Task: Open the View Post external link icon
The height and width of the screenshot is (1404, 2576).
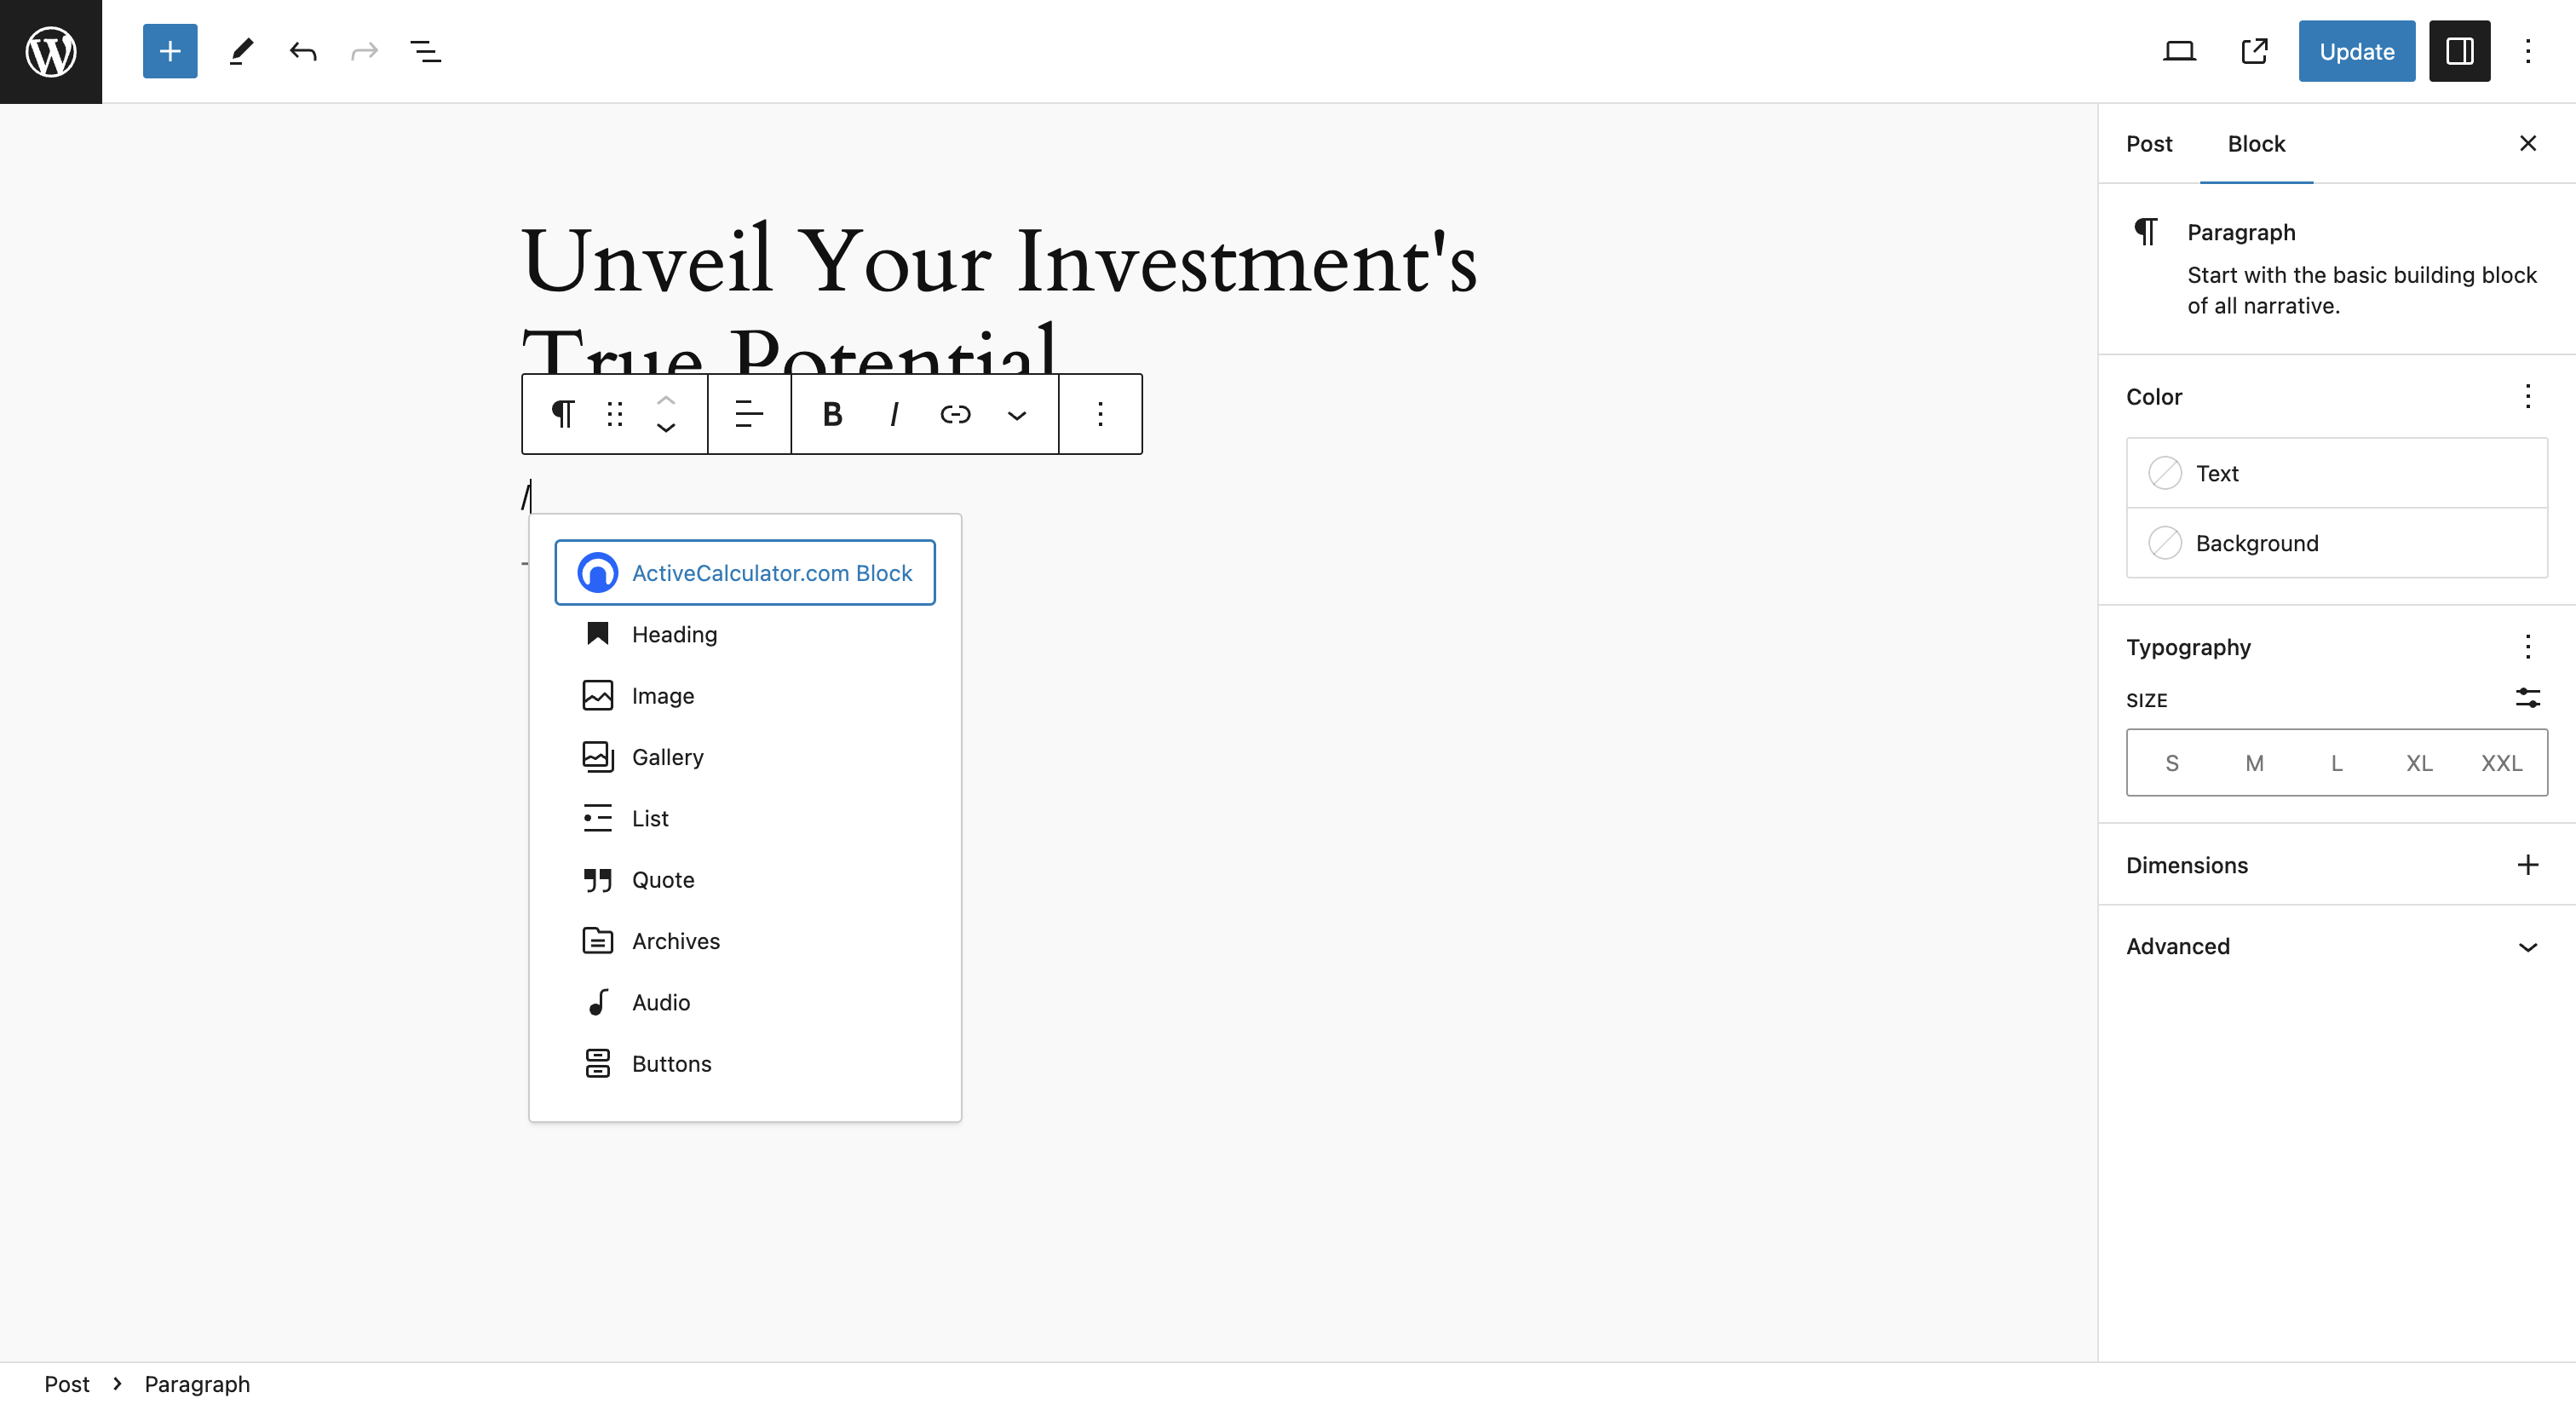Action: tap(2255, 51)
